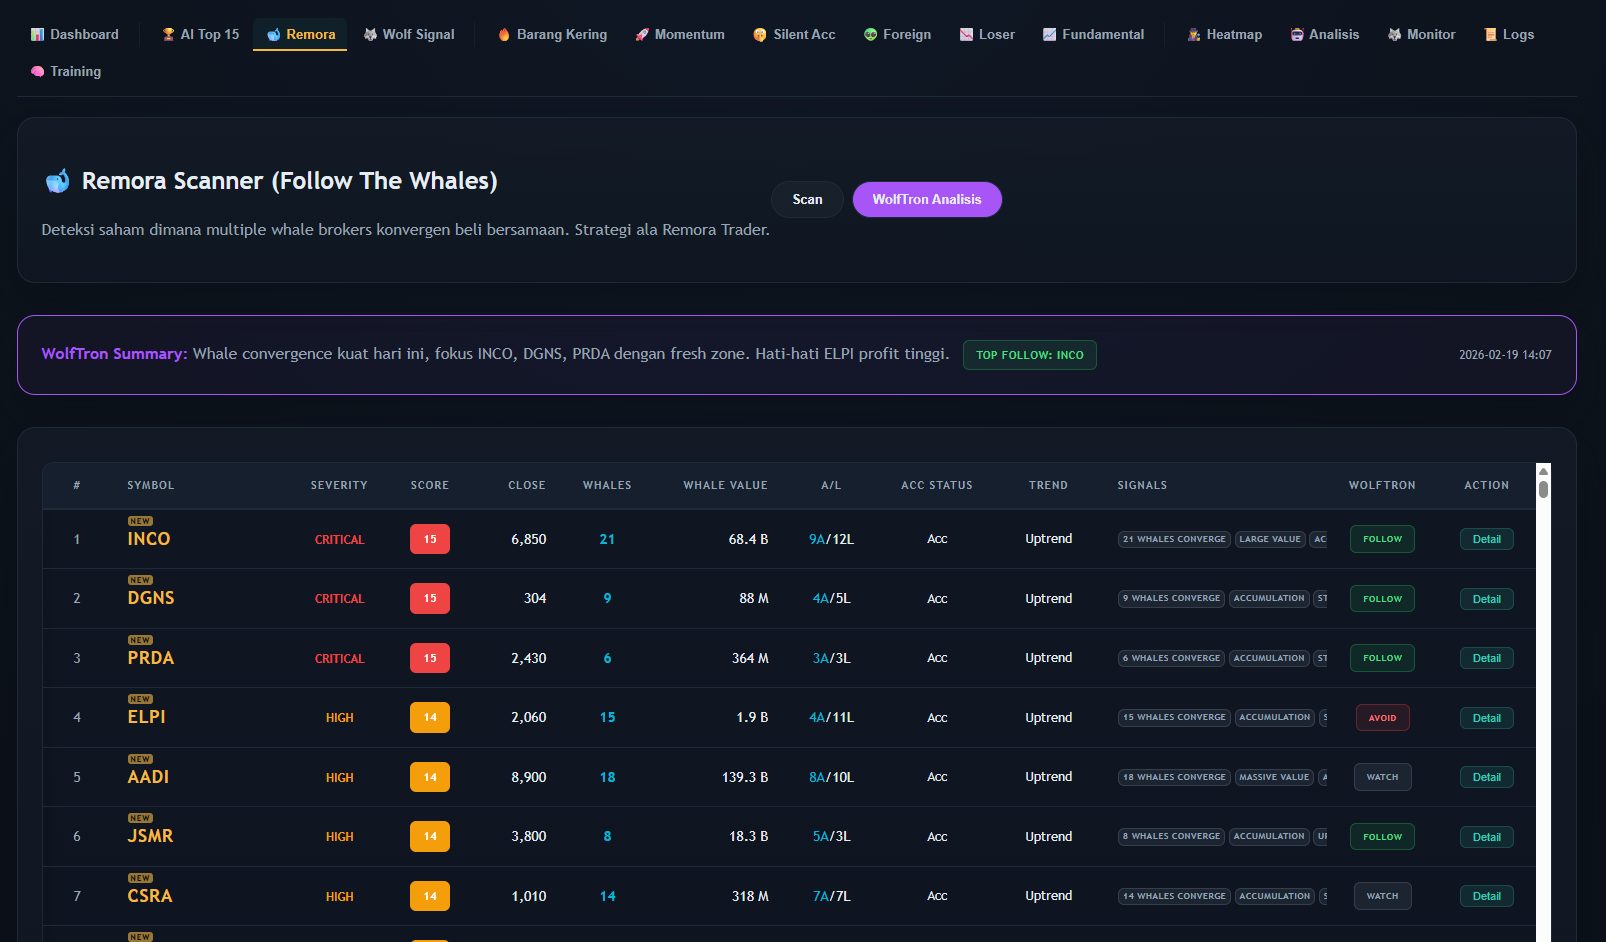Run the Scan button
The image size is (1606, 942).
[x=807, y=199]
